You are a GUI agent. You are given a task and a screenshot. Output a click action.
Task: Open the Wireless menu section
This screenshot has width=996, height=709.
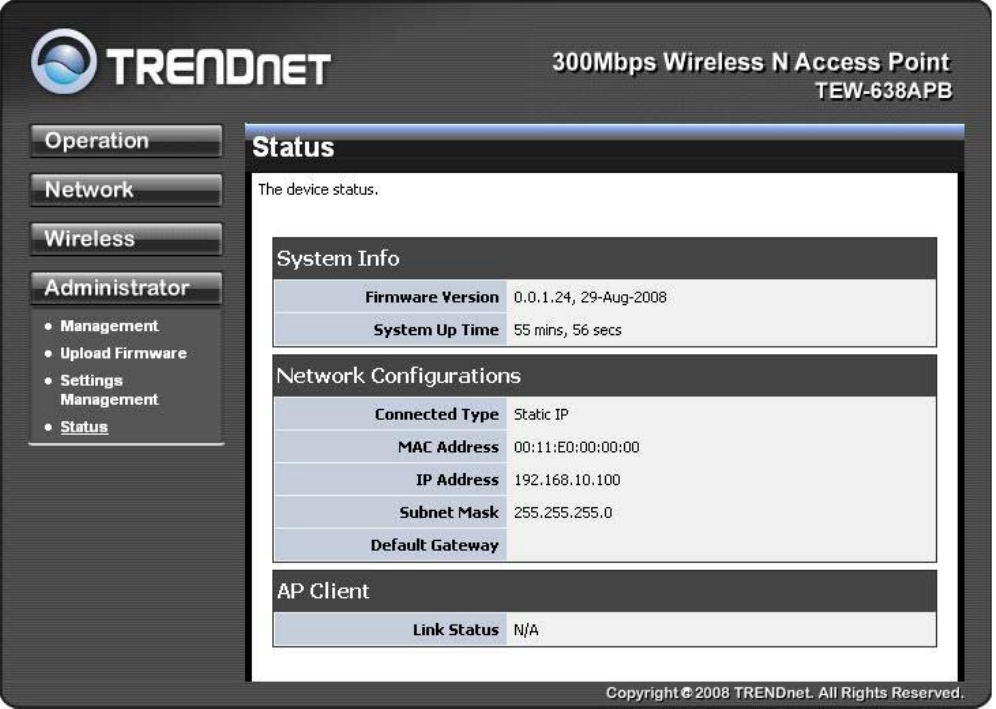point(126,238)
